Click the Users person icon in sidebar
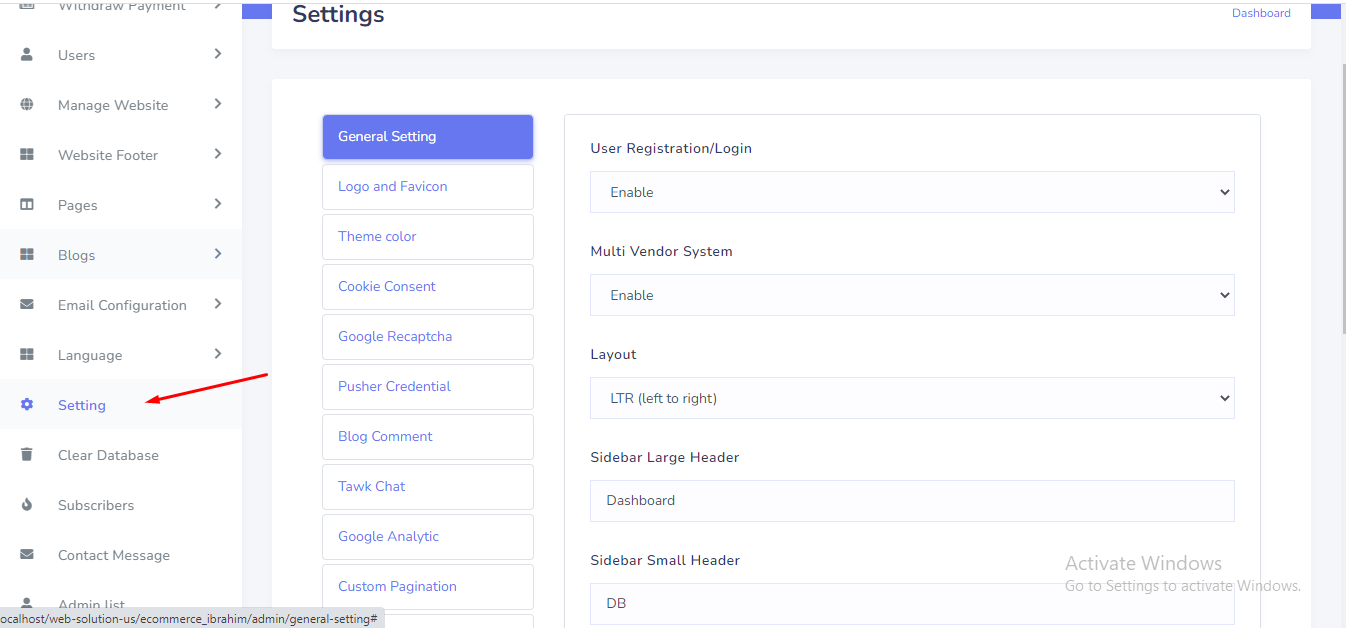The height and width of the screenshot is (628, 1346). coord(27,55)
